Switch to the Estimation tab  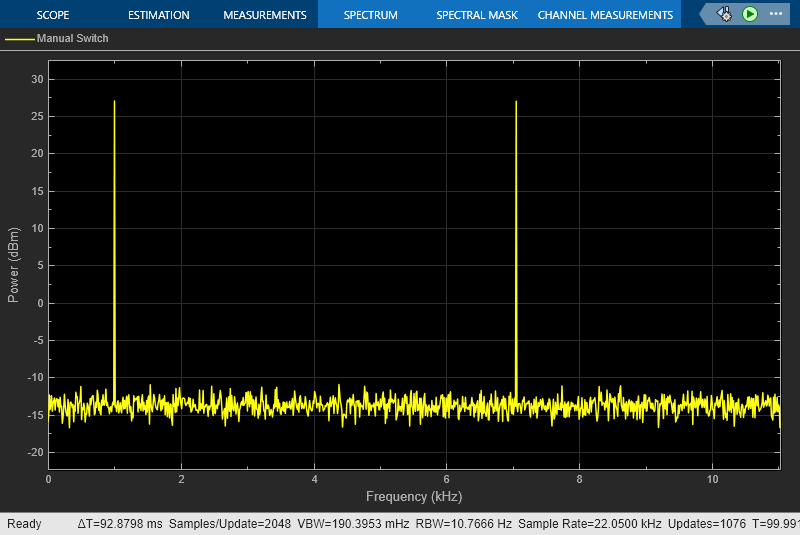(159, 15)
